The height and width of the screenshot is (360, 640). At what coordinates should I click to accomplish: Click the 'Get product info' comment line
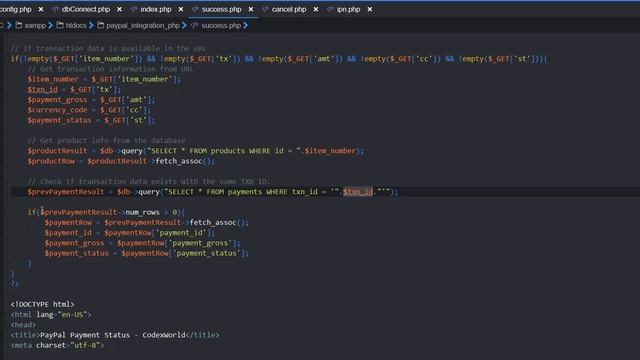tap(107, 140)
